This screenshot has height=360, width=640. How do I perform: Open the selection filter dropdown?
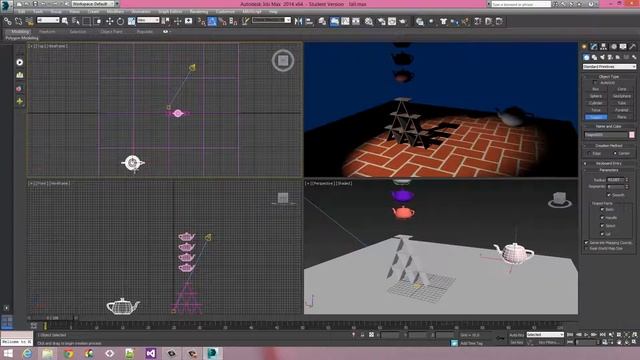coord(48,20)
